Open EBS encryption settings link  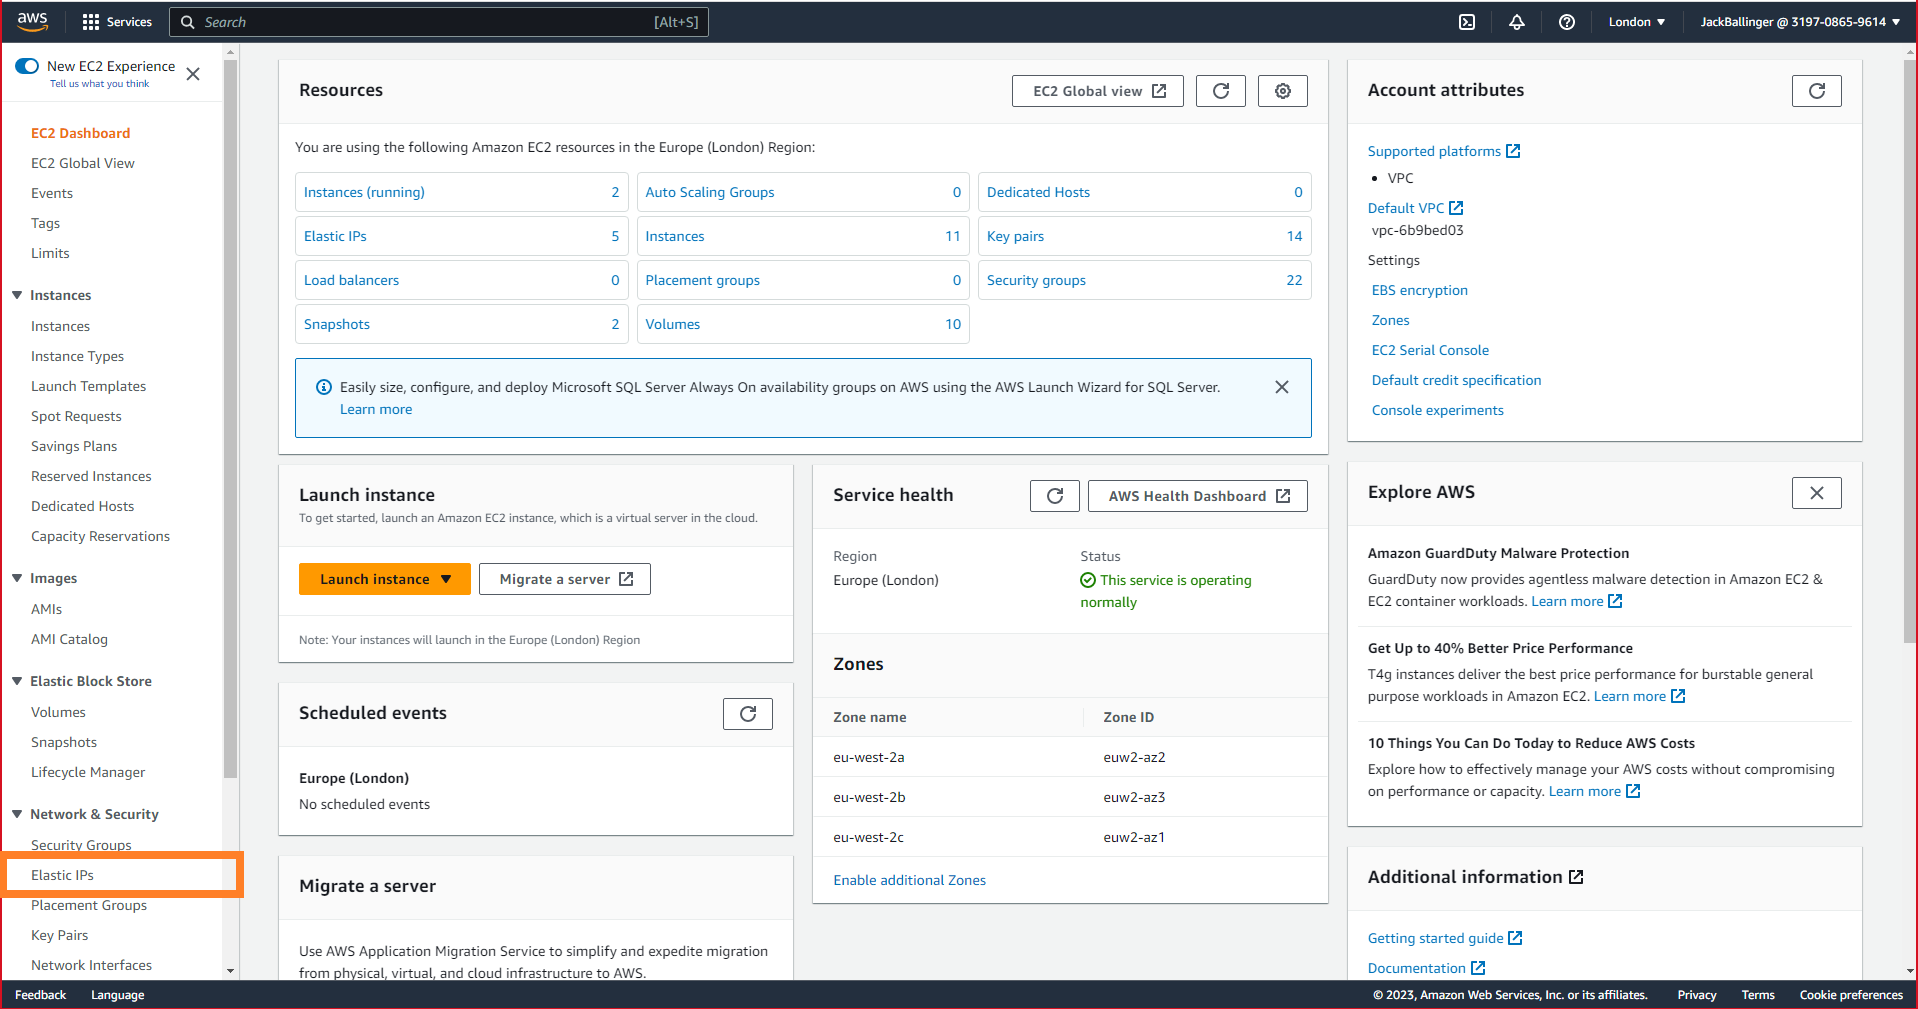pos(1420,290)
